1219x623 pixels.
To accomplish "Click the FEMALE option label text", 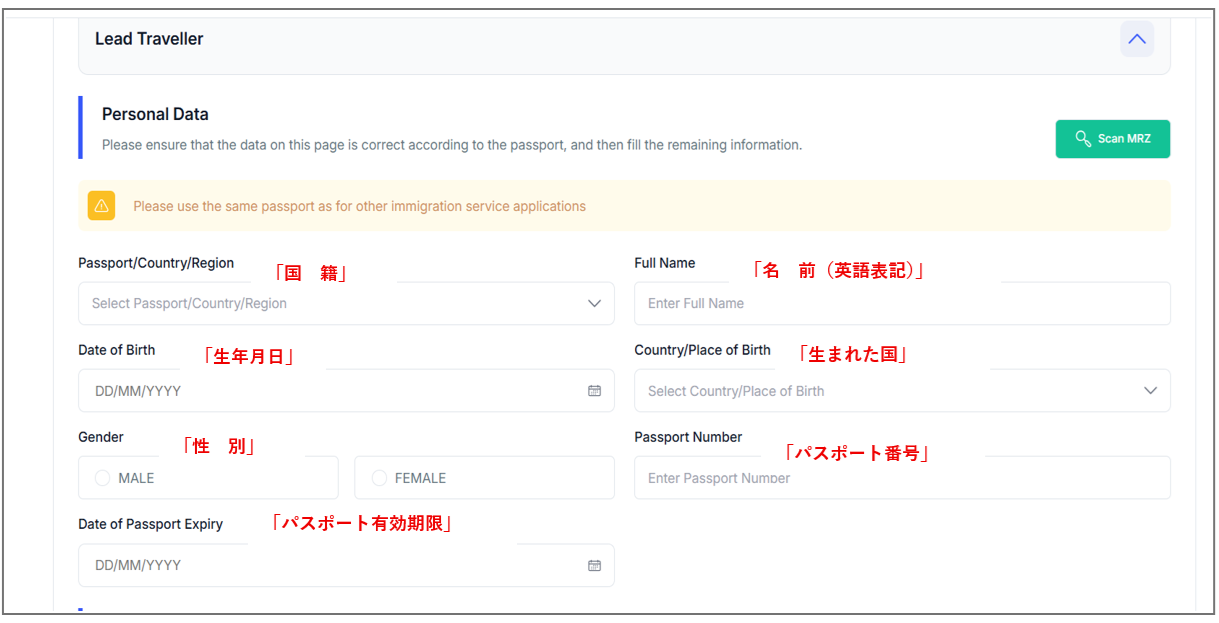I will pos(420,479).
